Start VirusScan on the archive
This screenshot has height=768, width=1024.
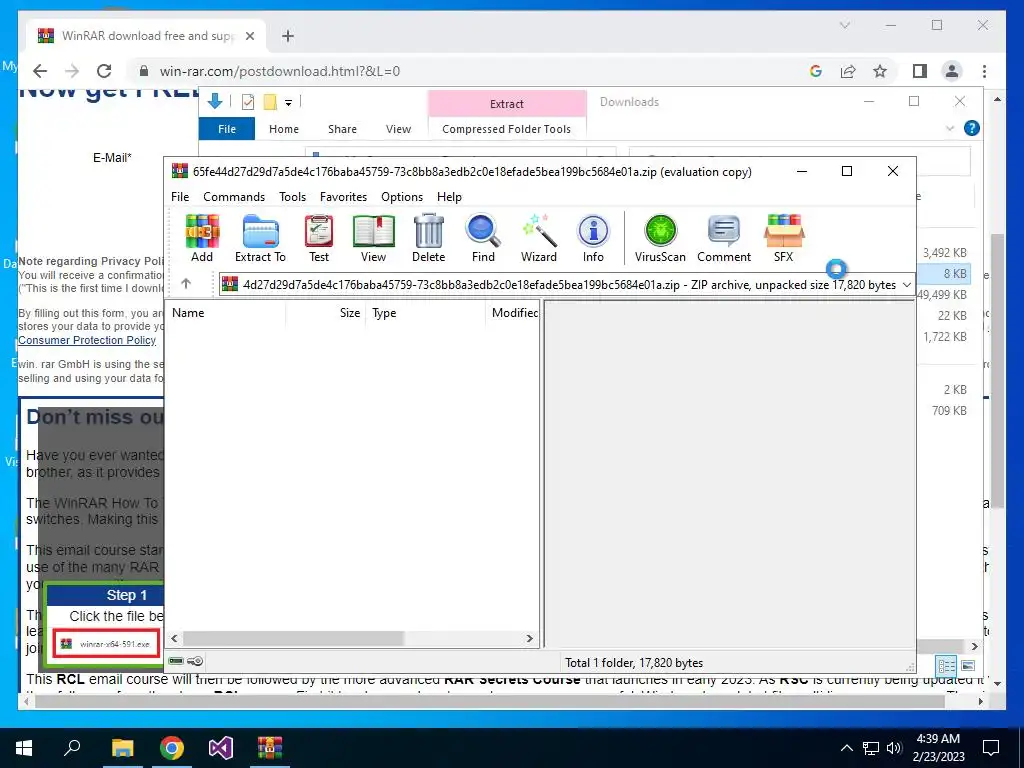tap(660, 238)
